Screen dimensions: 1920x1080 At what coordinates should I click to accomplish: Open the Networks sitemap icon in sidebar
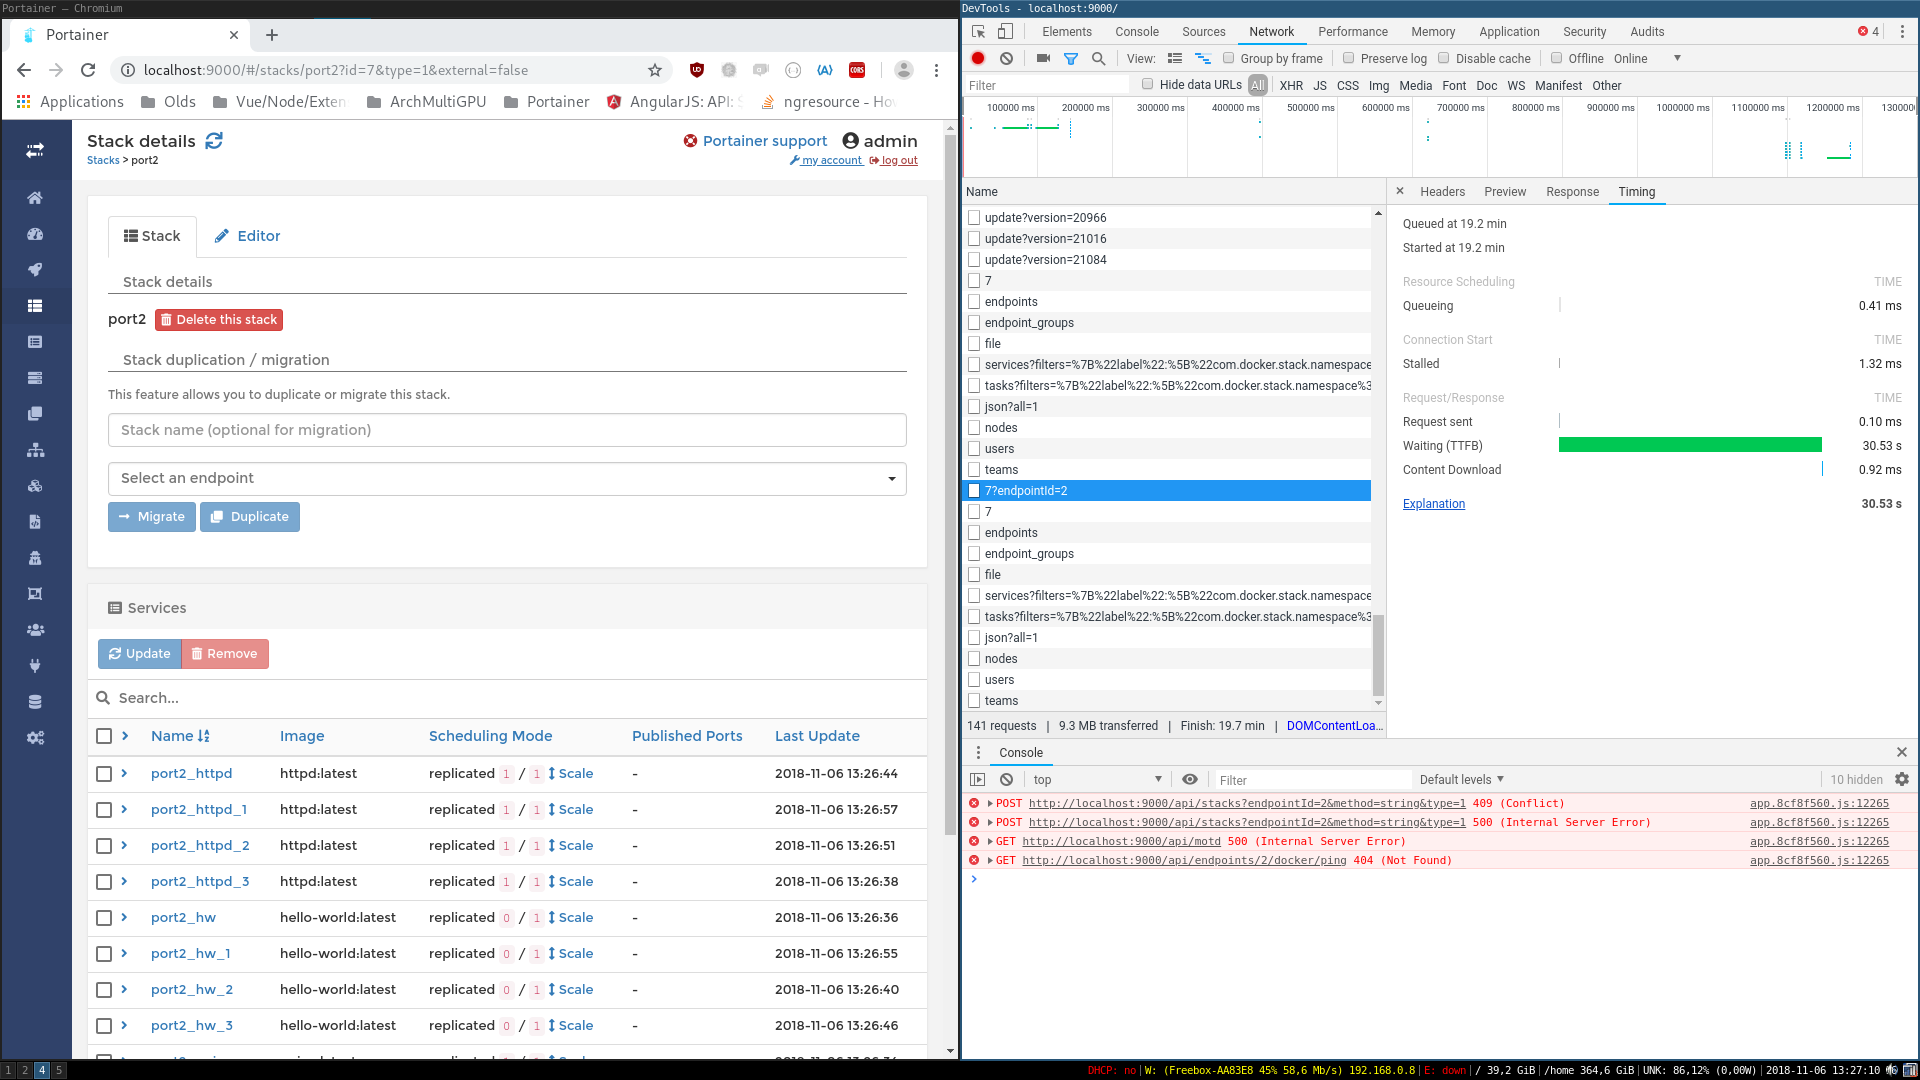36,451
